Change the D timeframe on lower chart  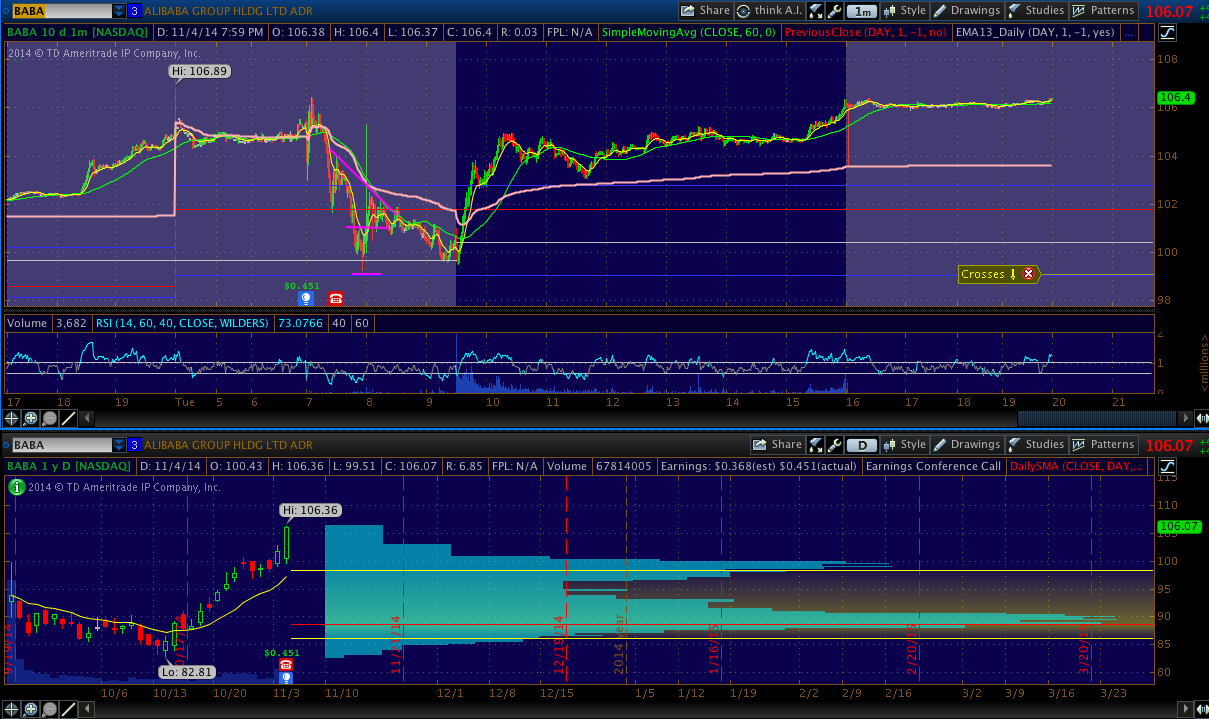[x=861, y=445]
